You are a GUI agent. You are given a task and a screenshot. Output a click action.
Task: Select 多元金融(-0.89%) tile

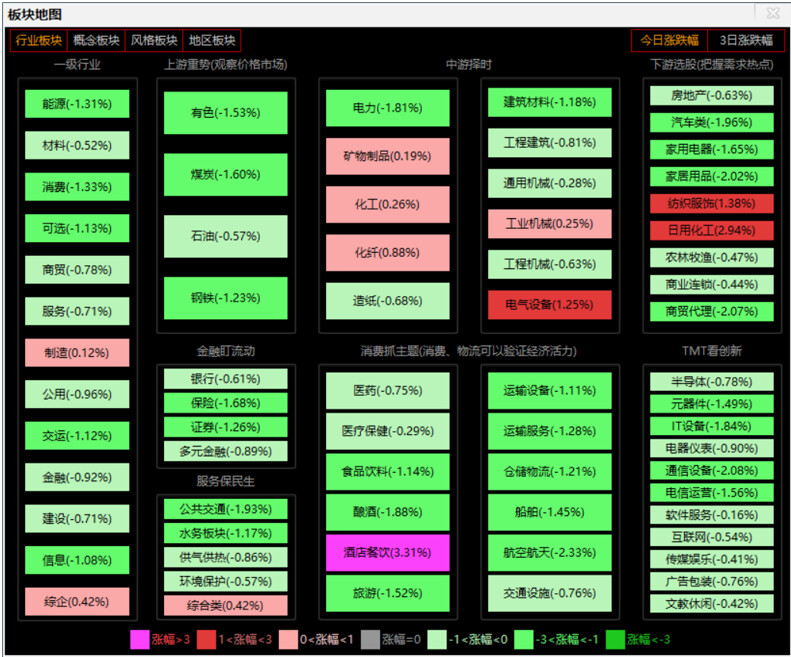pos(225,451)
